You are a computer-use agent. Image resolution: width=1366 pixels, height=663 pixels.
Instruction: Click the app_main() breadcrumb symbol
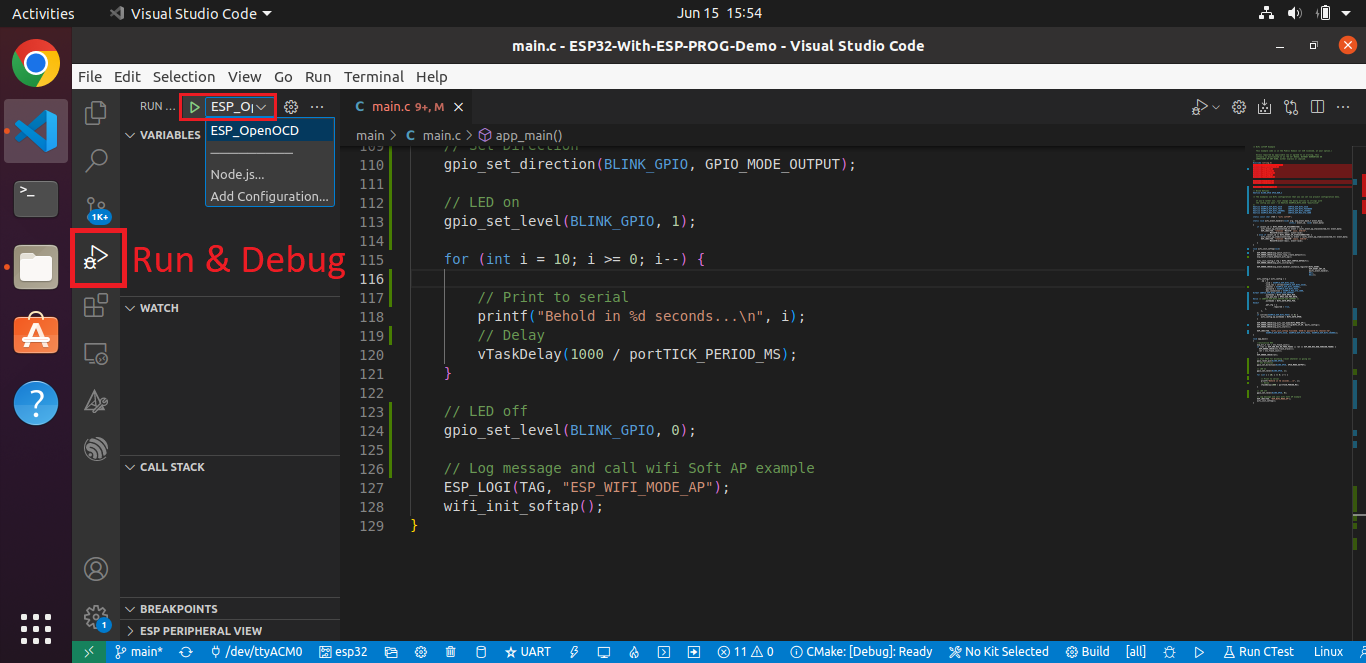point(520,135)
